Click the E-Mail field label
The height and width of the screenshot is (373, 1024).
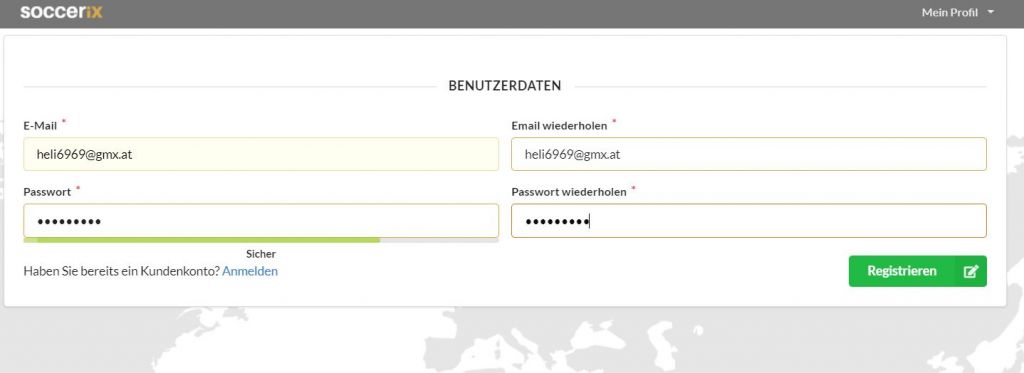tap(40, 125)
